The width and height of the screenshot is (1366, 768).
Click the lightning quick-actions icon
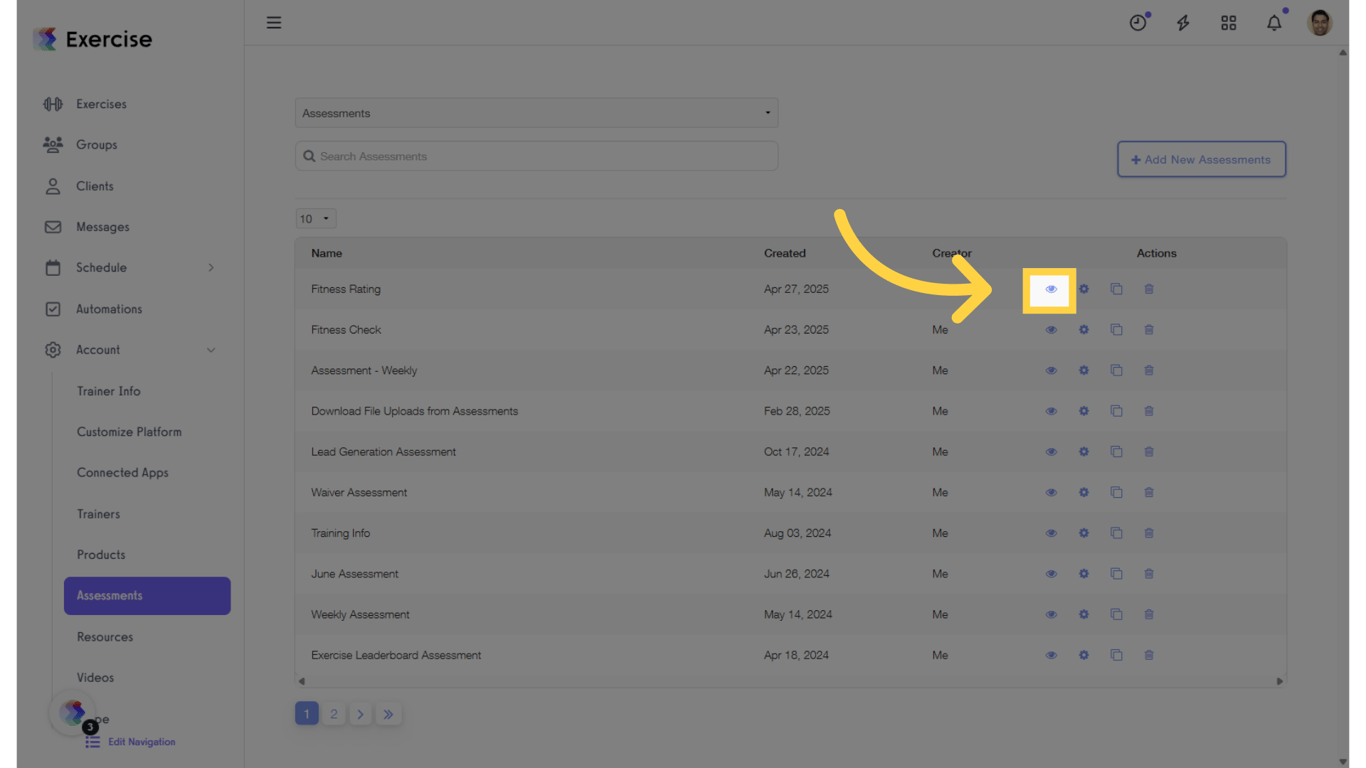point(1183,22)
